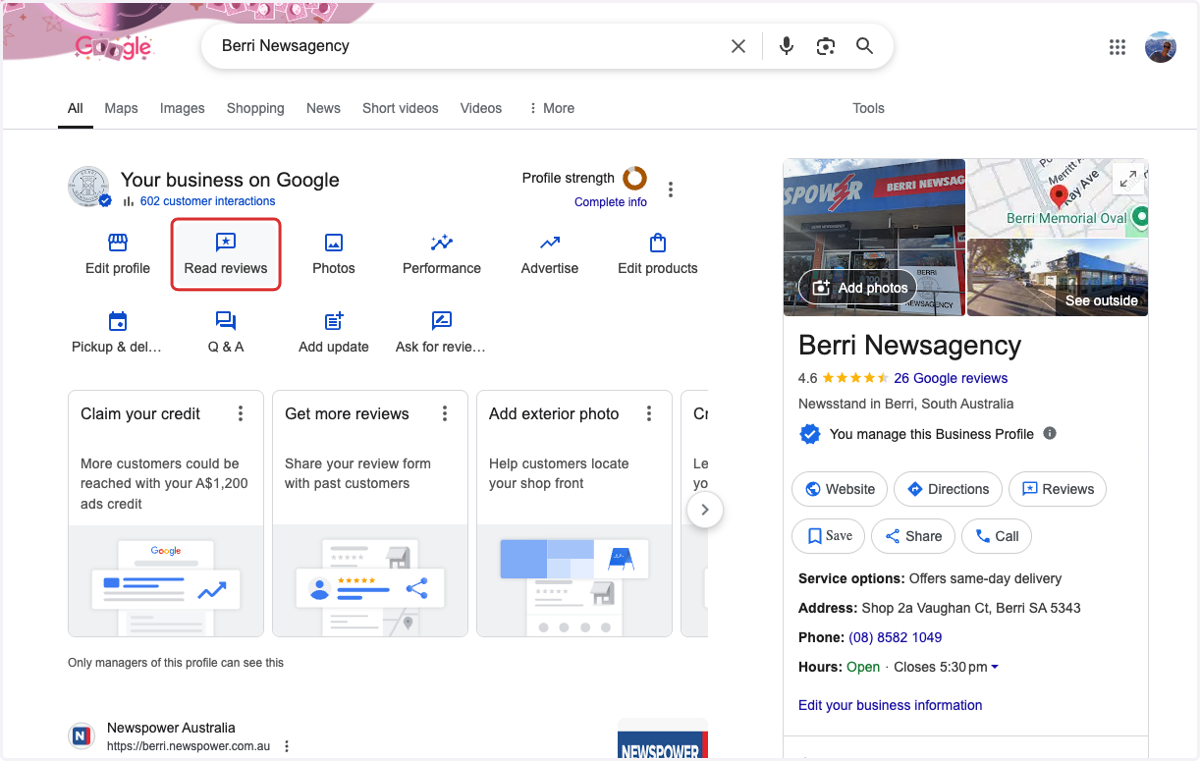Viewport: 1200px width, 761px height.
Task: Open 602 customer interactions link
Action: tap(207, 201)
